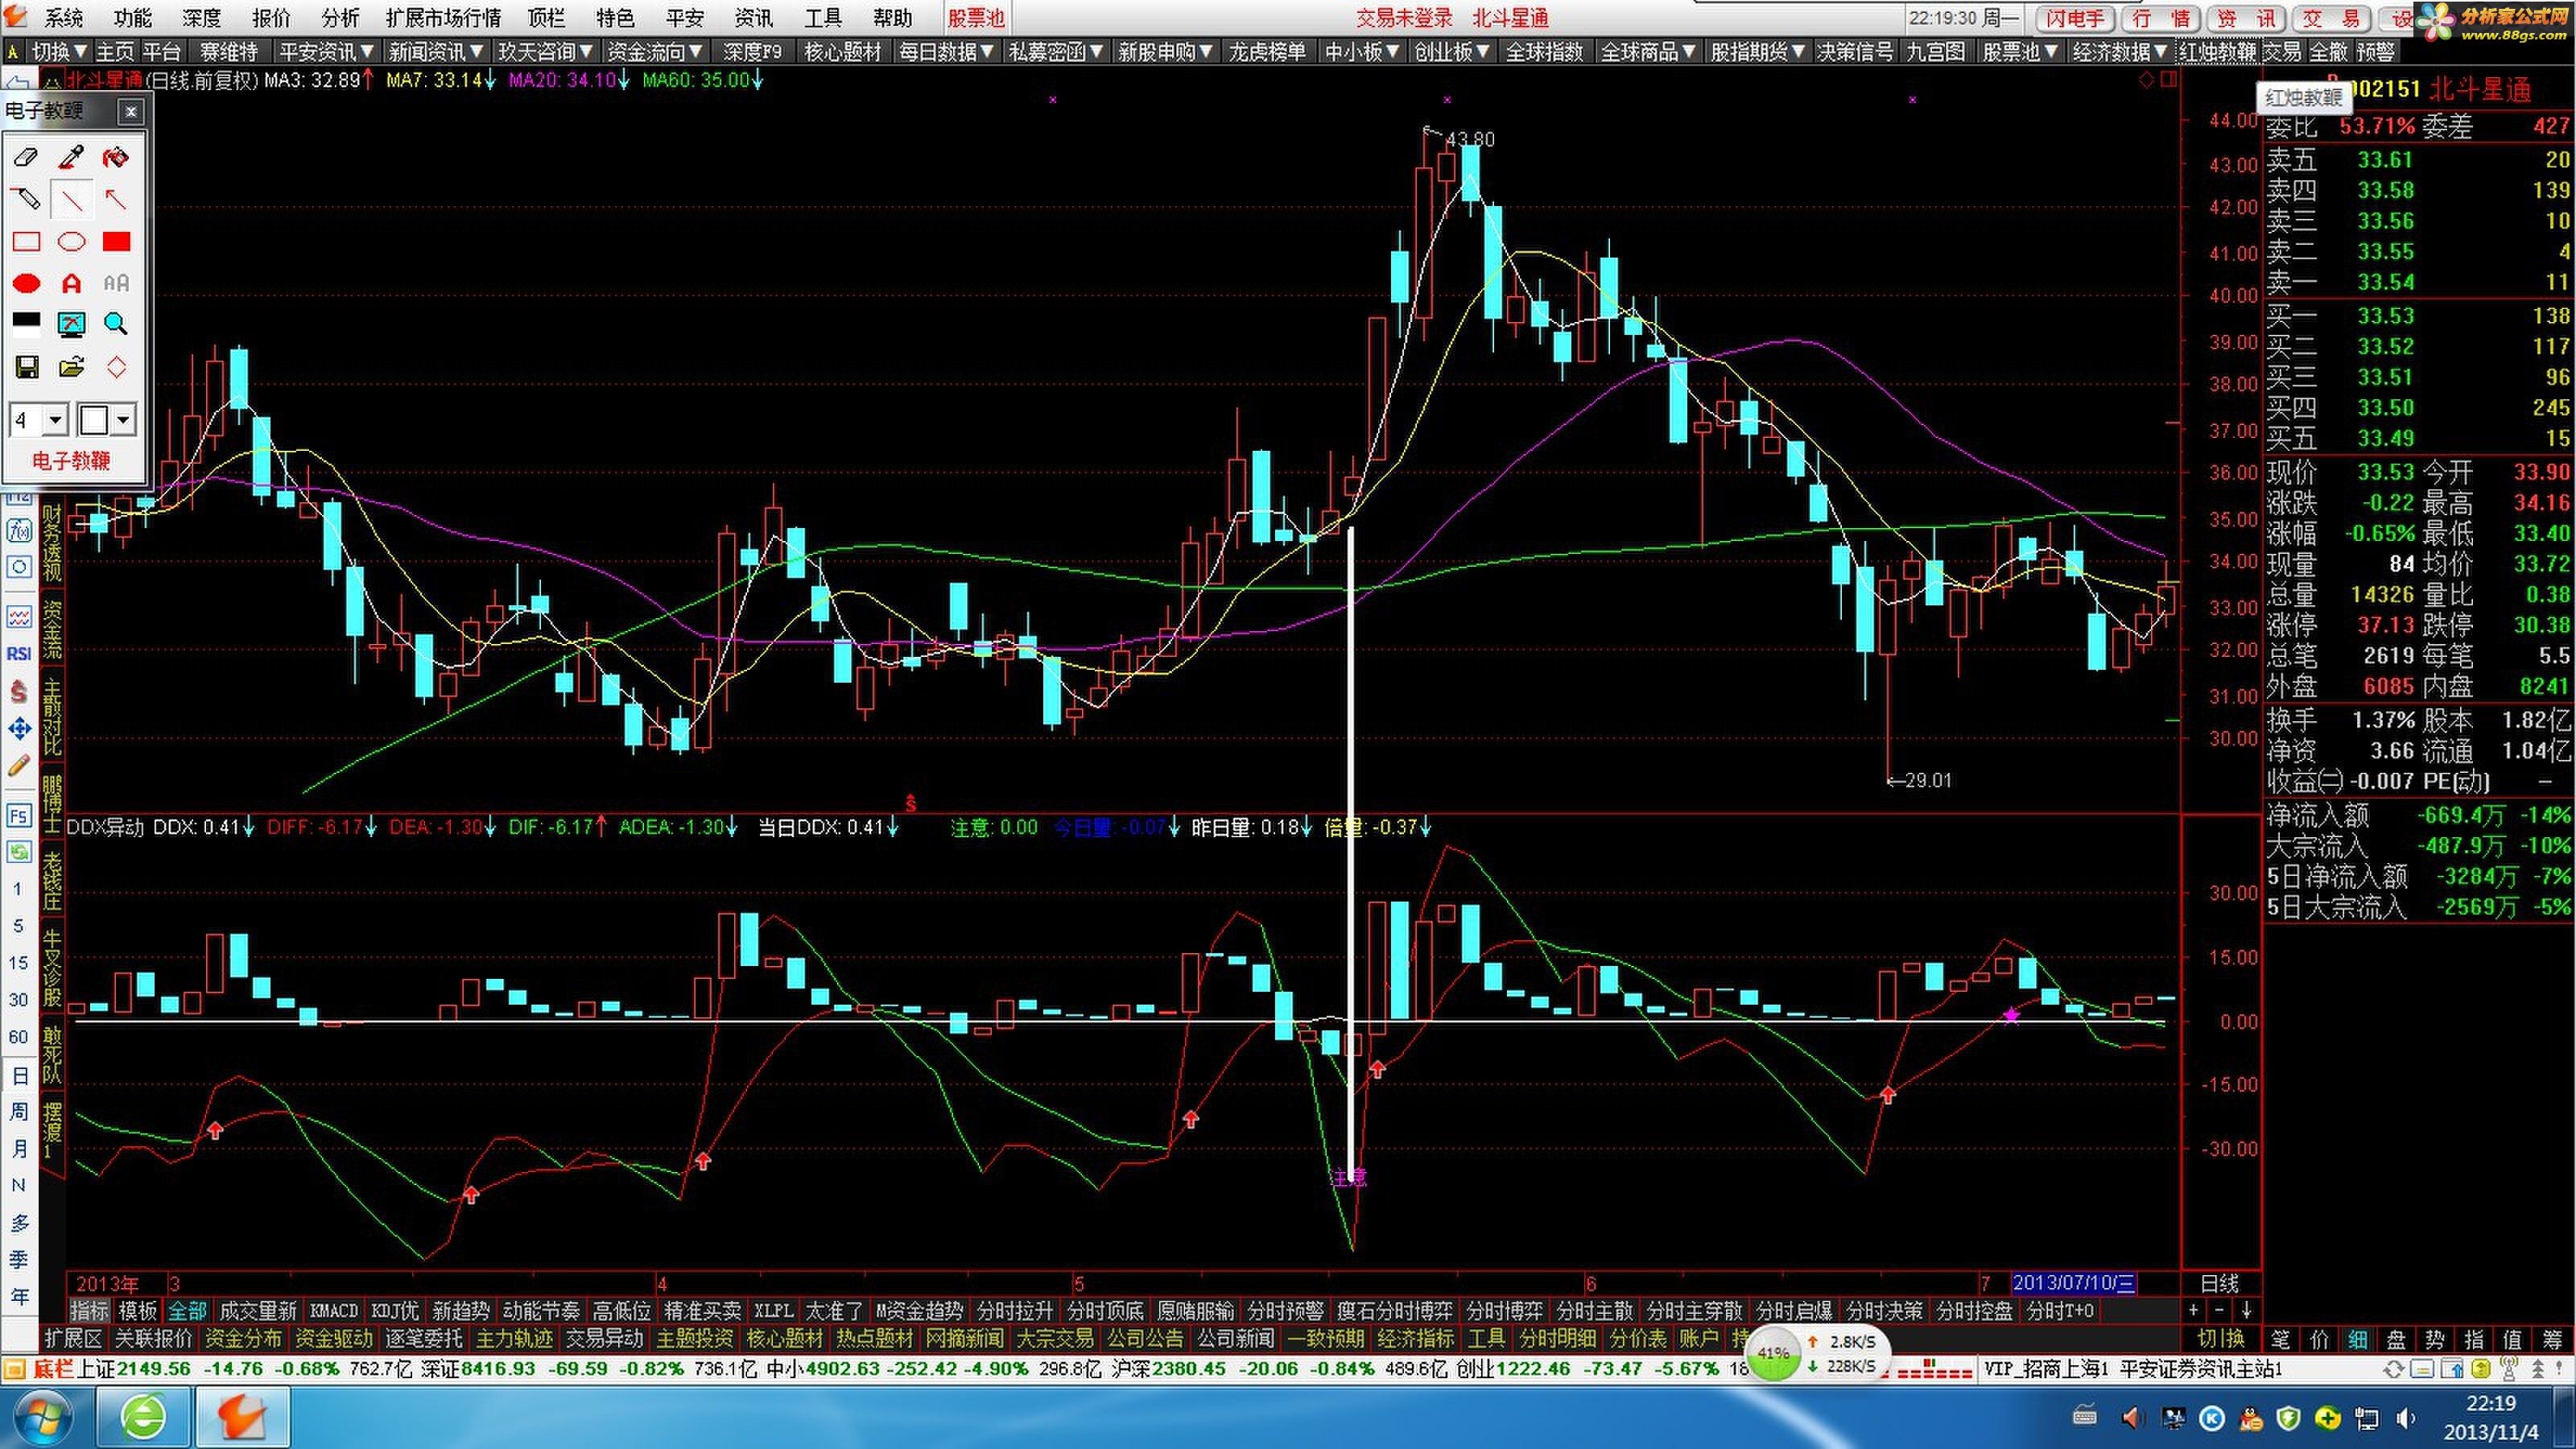Open the line width 4 dropdown
2576x1449 pixels.
point(56,420)
